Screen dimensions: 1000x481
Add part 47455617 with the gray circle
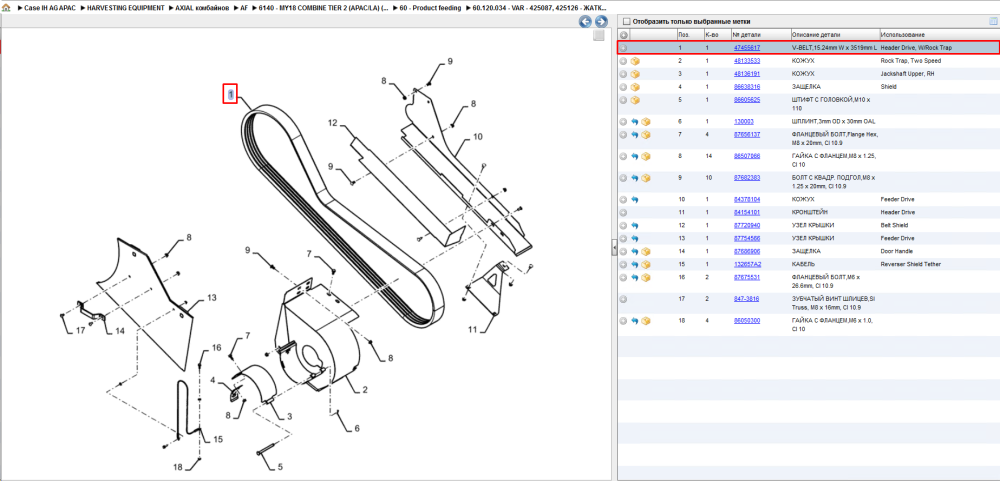tap(624, 48)
